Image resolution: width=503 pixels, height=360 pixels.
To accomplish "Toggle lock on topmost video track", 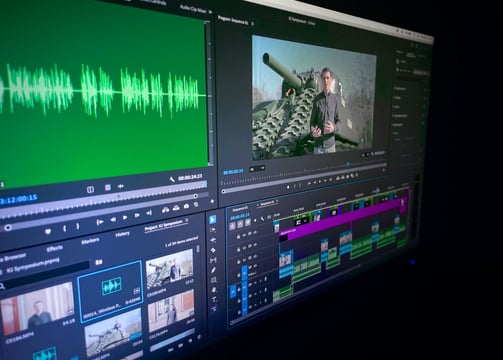I will coord(238,236).
